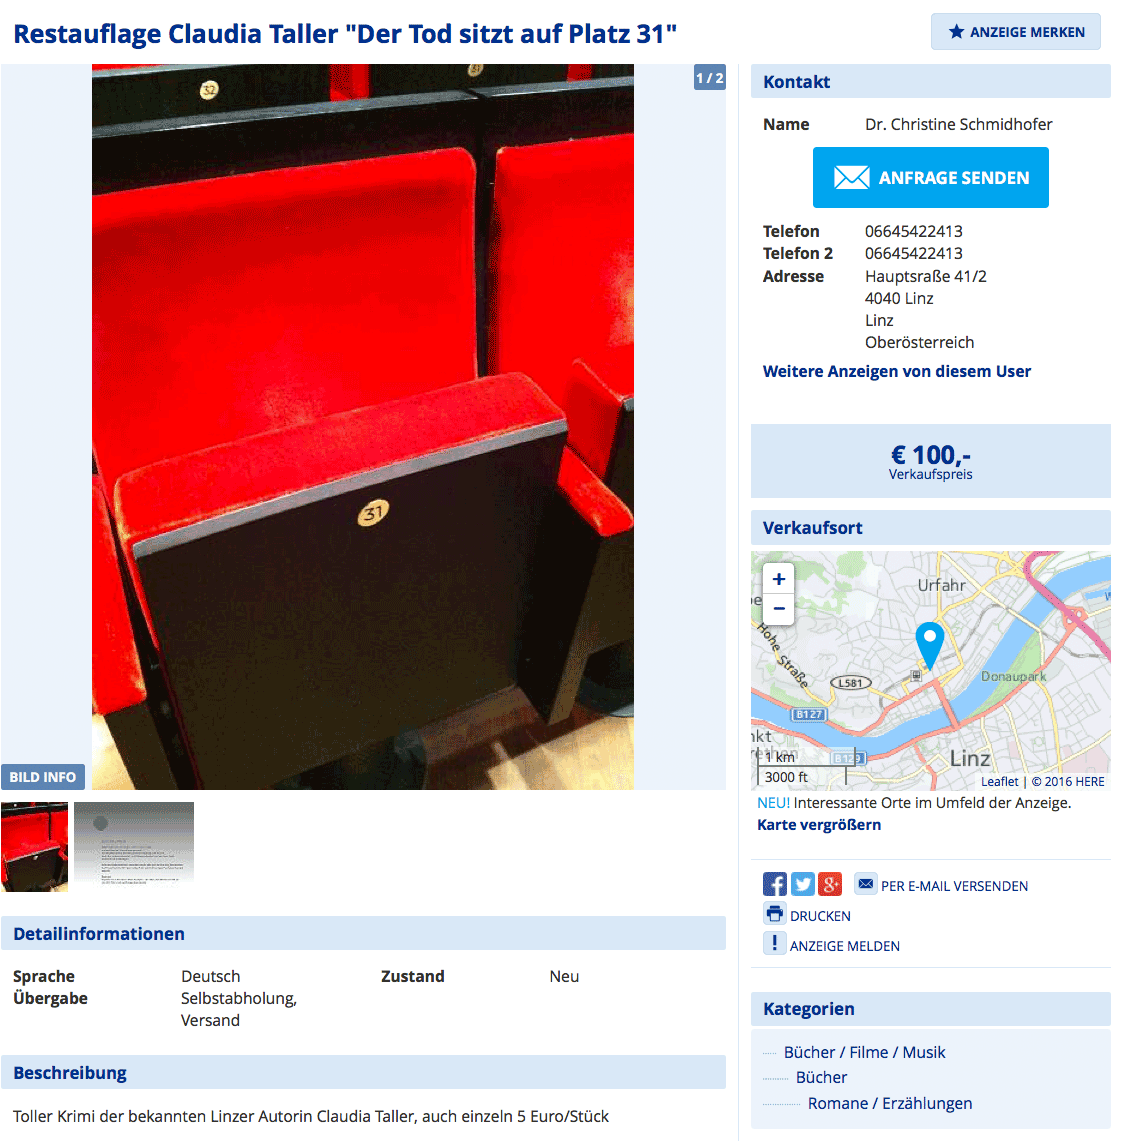Click the email envelope share icon
Viewport: 1121px width, 1141px height.
(866, 883)
